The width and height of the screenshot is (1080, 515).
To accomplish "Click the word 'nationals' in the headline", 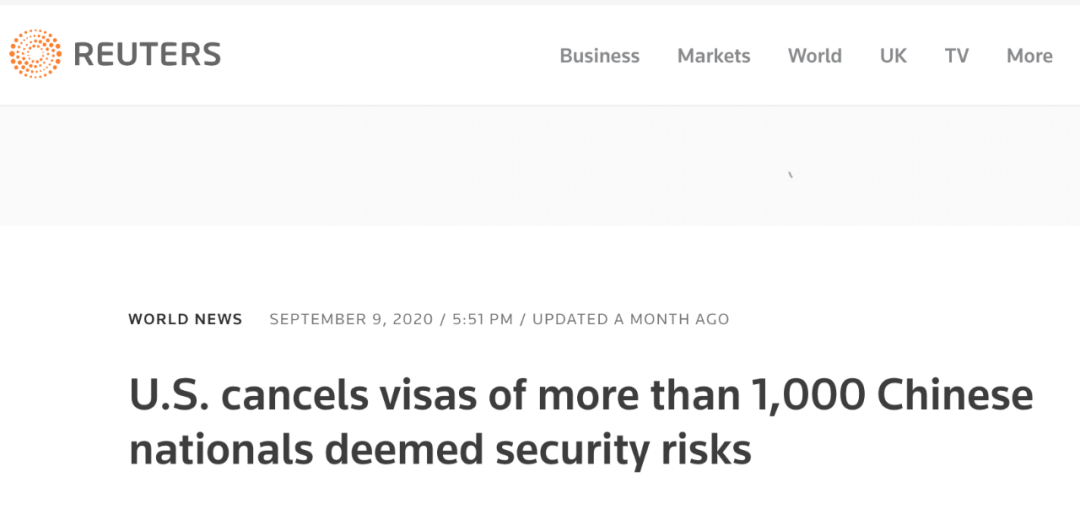I will click(220, 450).
